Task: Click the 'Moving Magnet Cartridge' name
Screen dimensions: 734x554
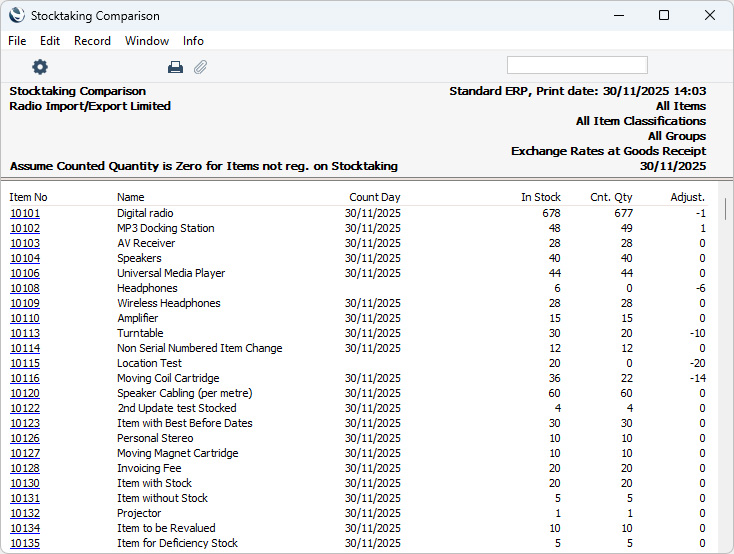Action: 177,453
